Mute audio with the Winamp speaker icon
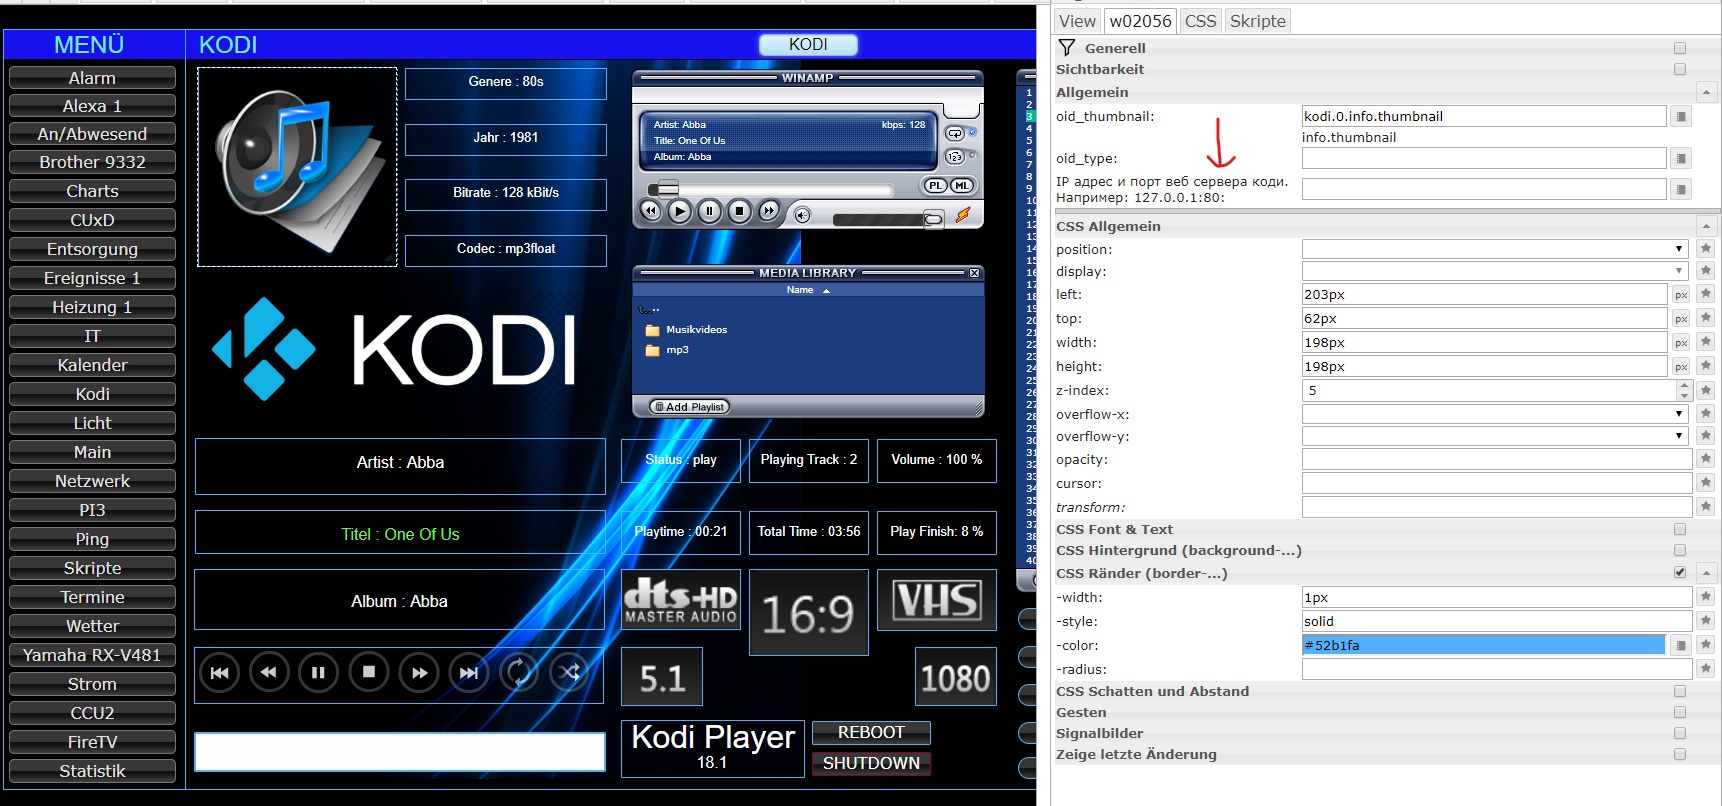The width and height of the screenshot is (1722, 806). pyautogui.click(x=802, y=214)
